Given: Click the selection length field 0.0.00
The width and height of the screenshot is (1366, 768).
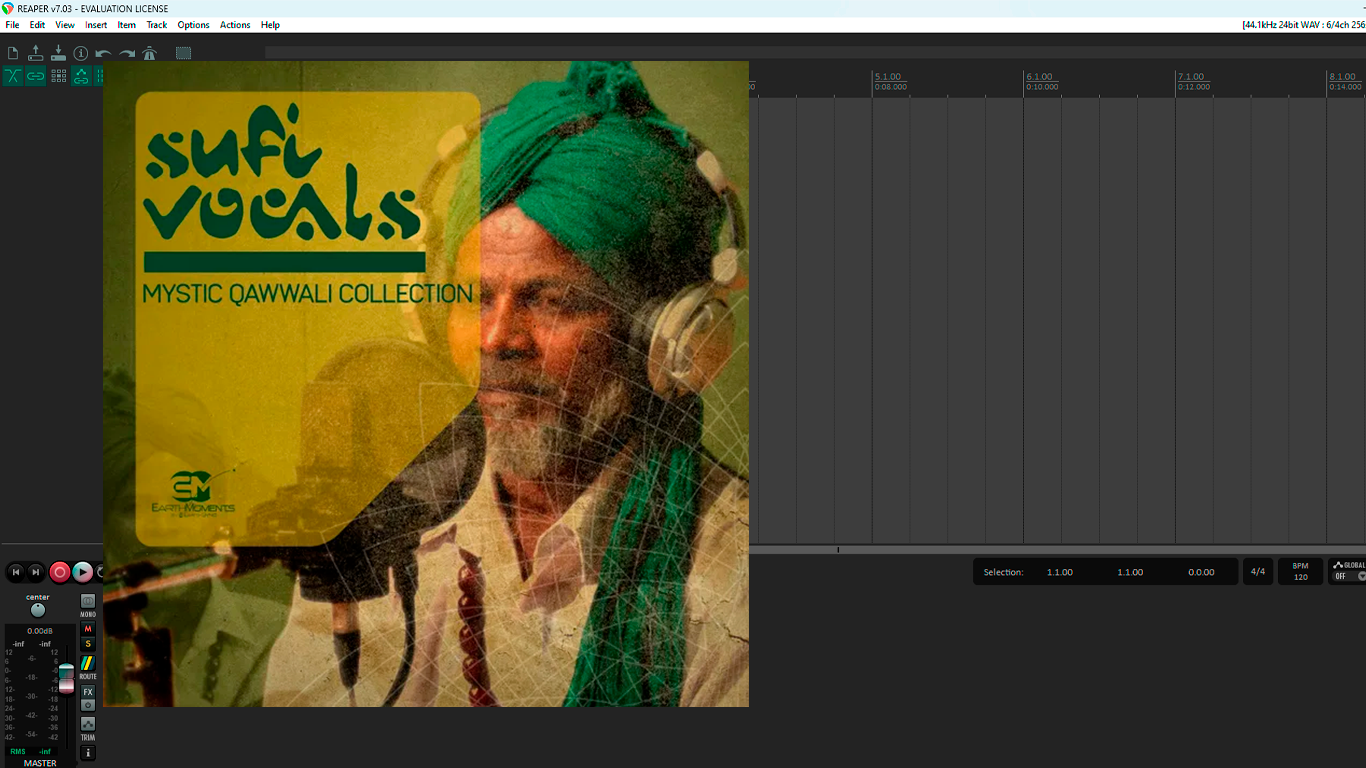Looking at the screenshot, I should pyautogui.click(x=1201, y=572).
